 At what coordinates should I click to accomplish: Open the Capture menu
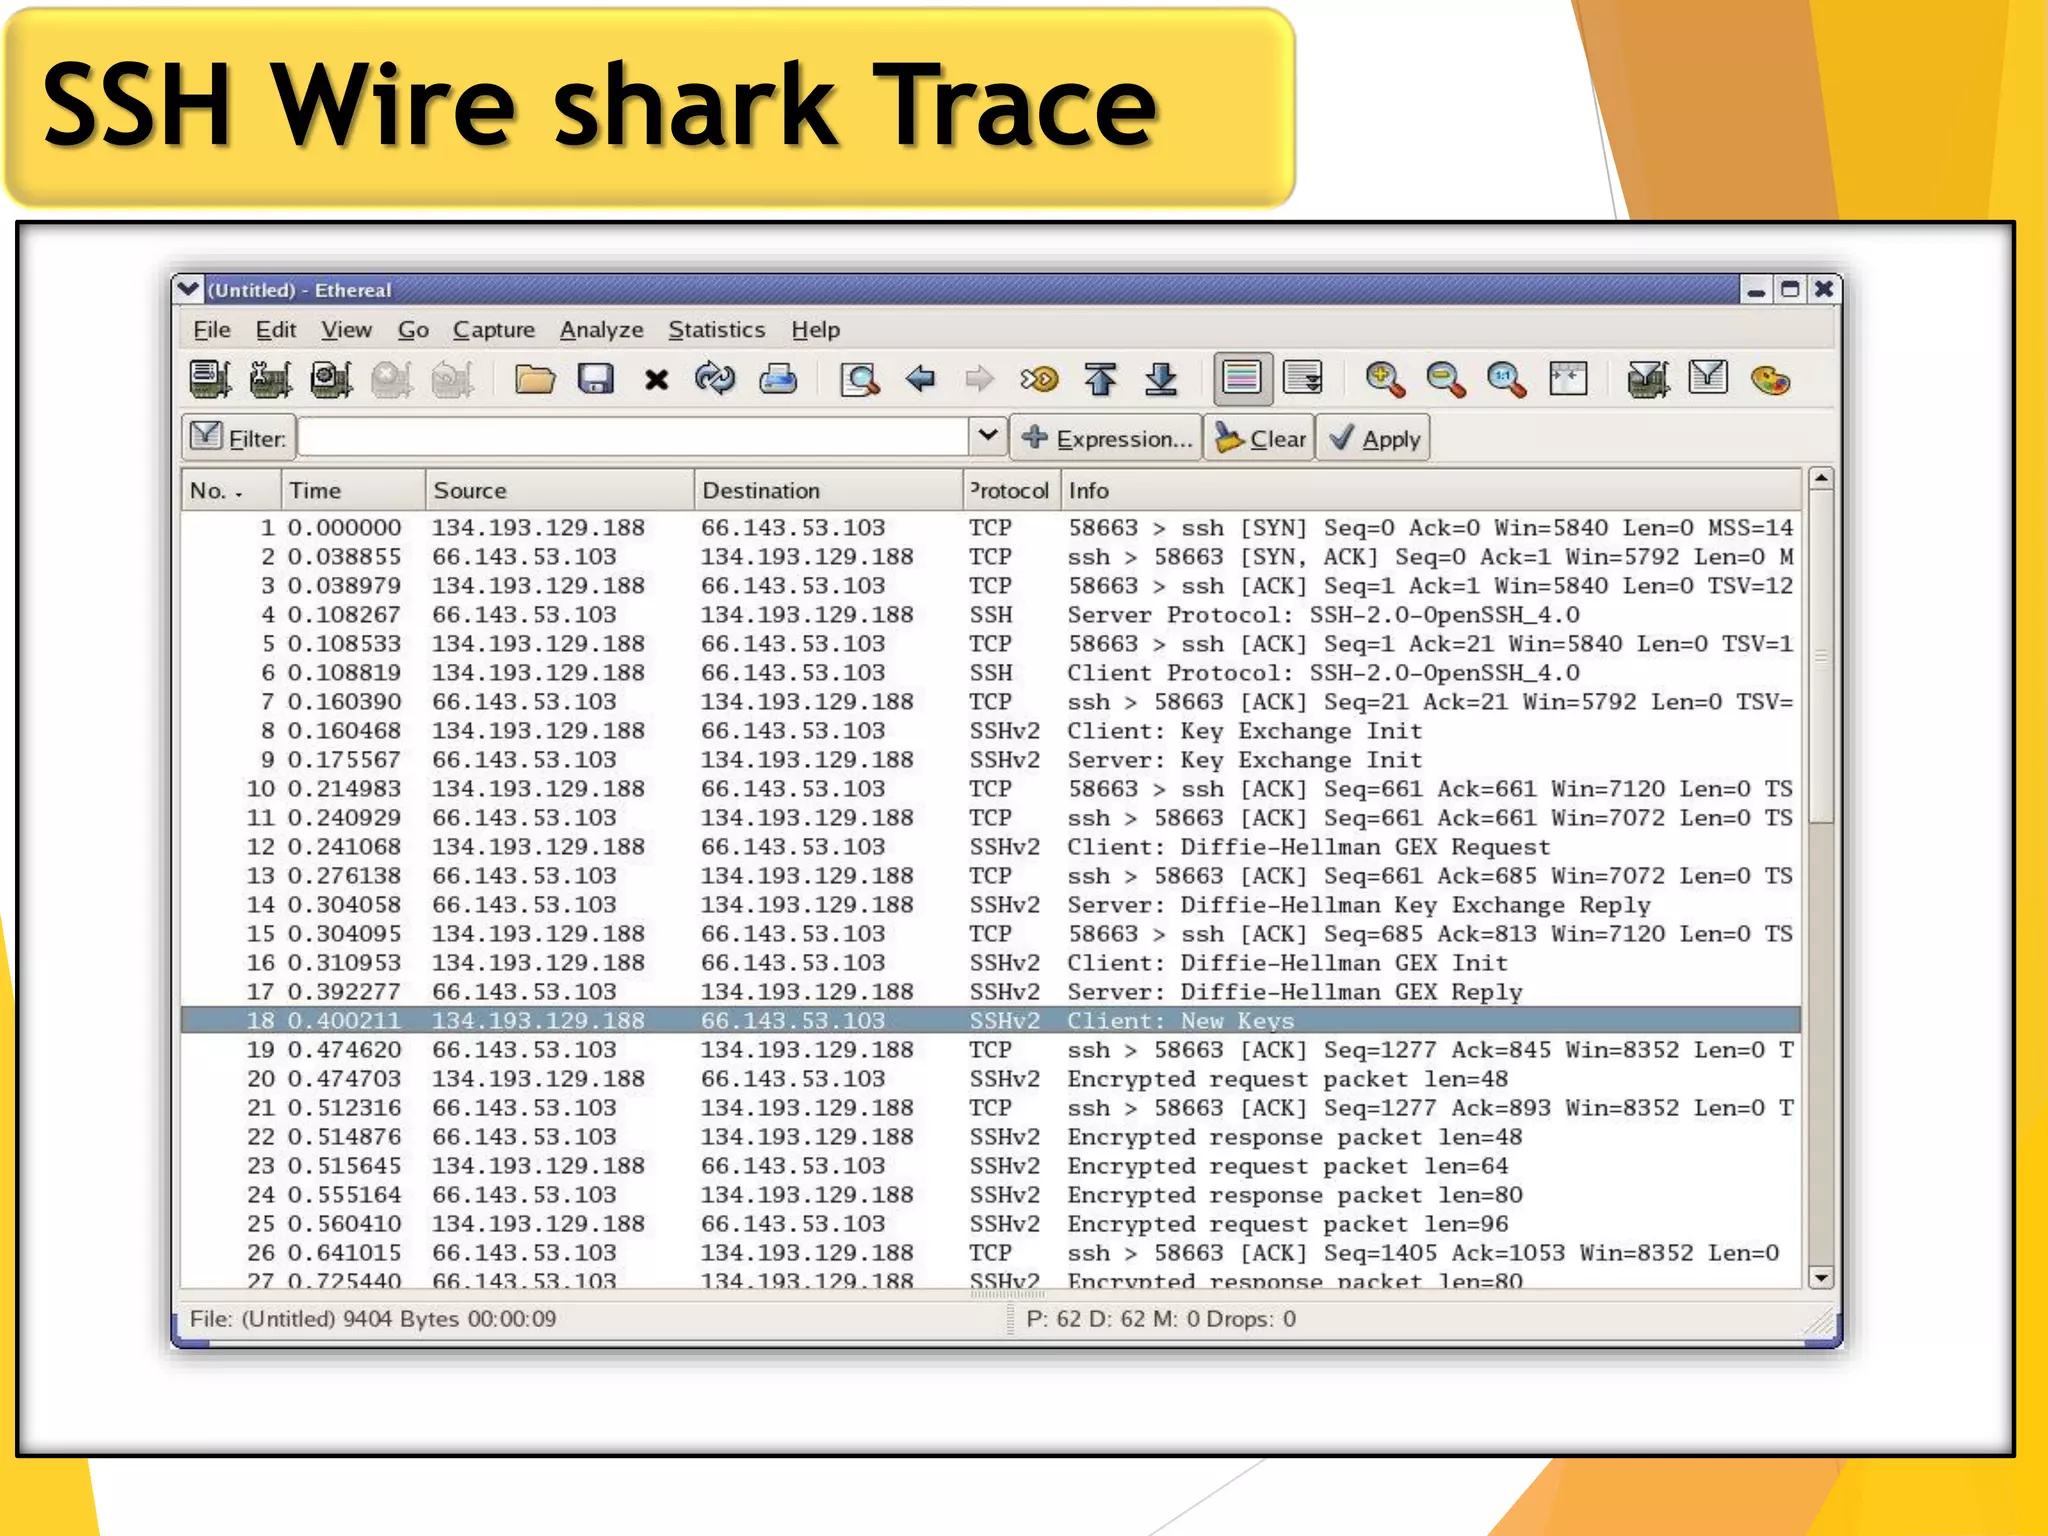point(494,330)
